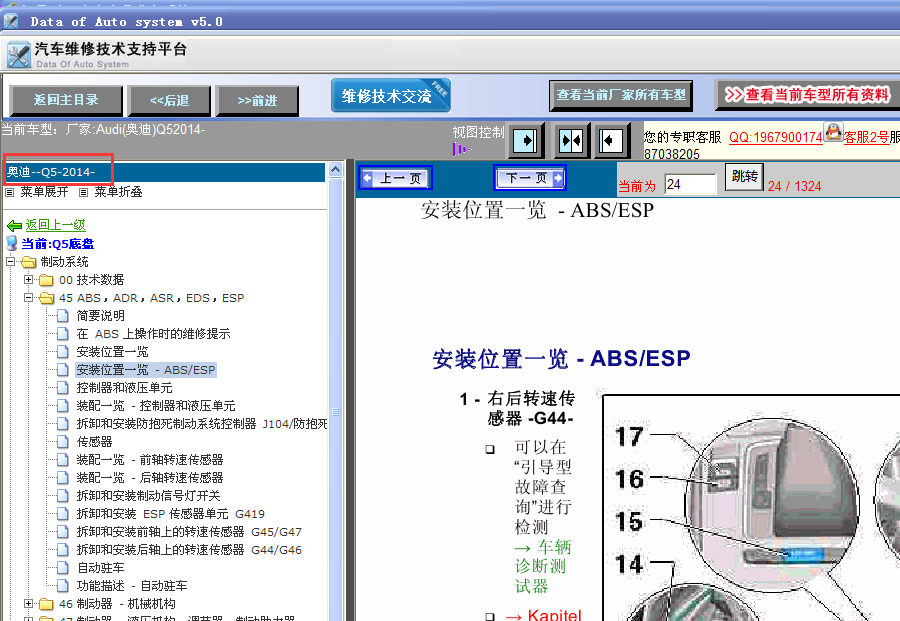Open 简要说明 tree item

pyautogui.click(x=100, y=316)
